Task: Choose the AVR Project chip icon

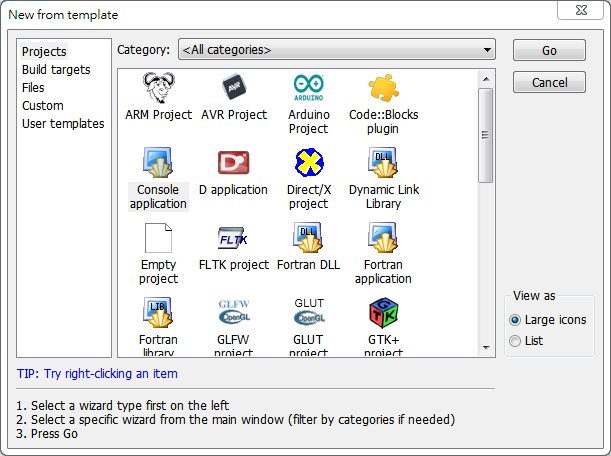Action: 234,87
